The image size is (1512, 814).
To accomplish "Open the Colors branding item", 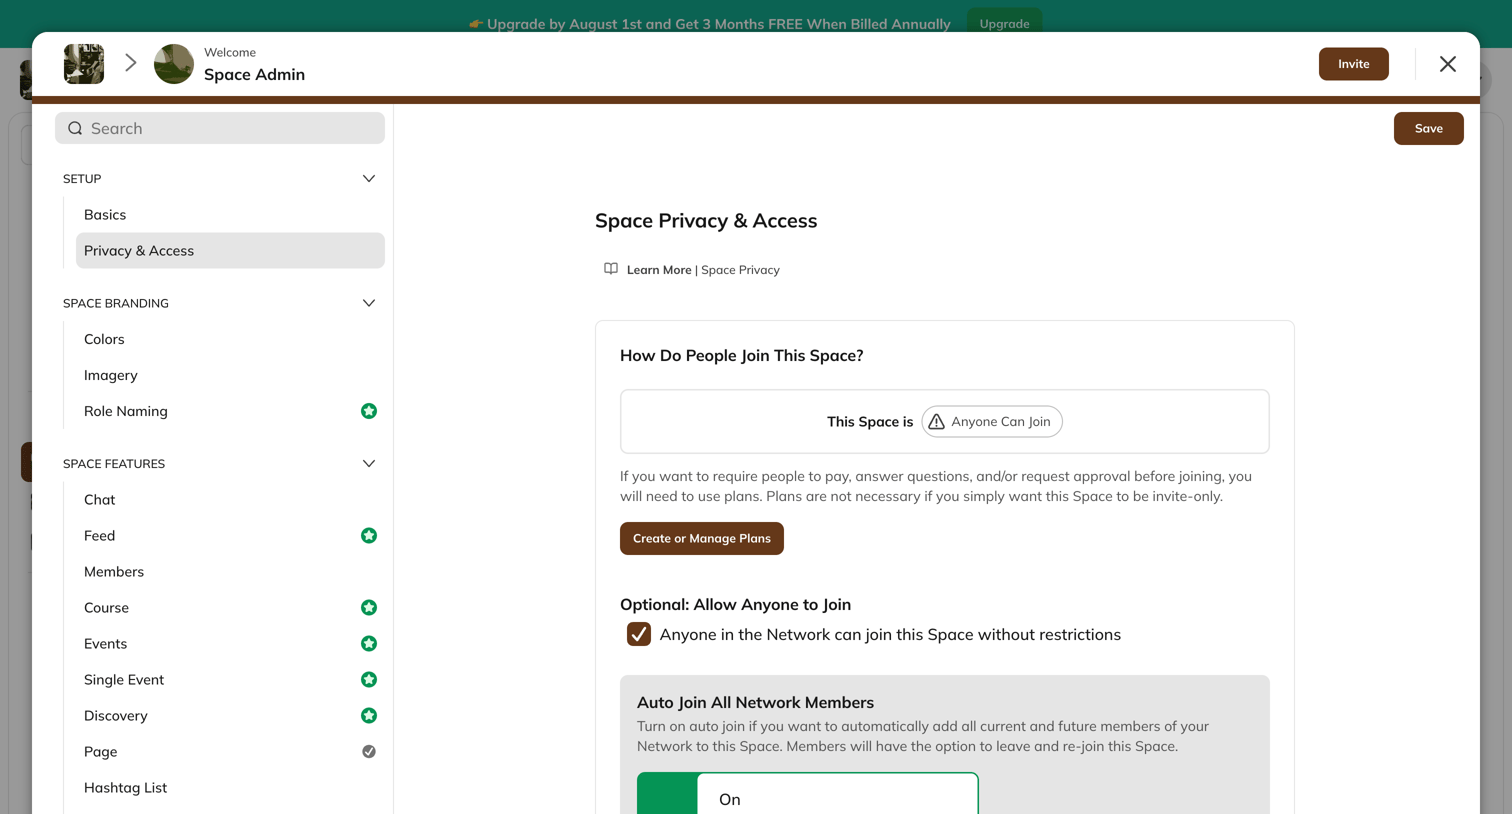I will click(x=230, y=339).
